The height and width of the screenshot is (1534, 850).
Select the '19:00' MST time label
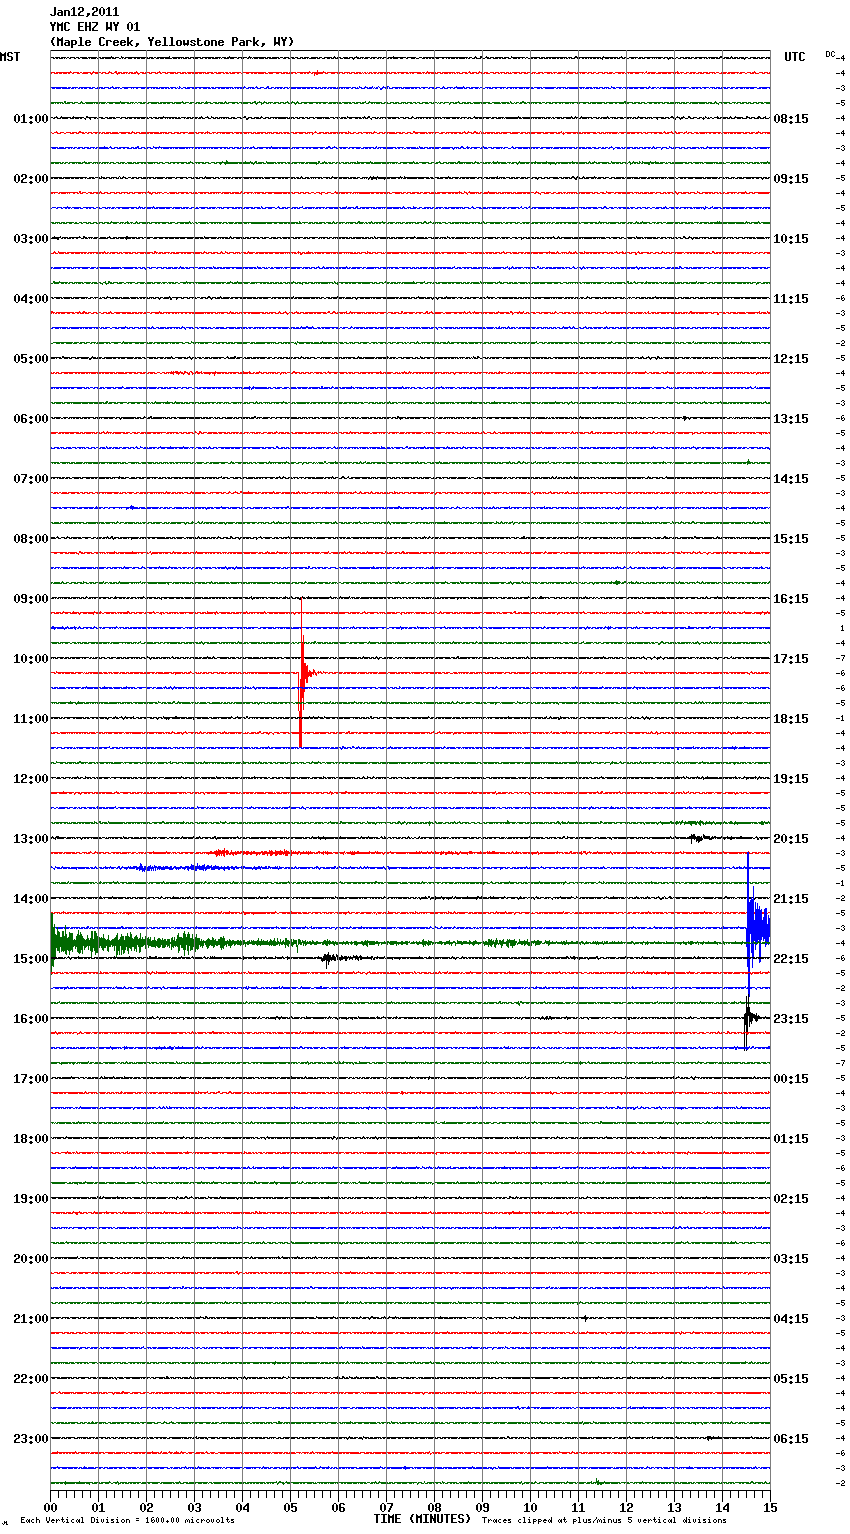tap(31, 1199)
